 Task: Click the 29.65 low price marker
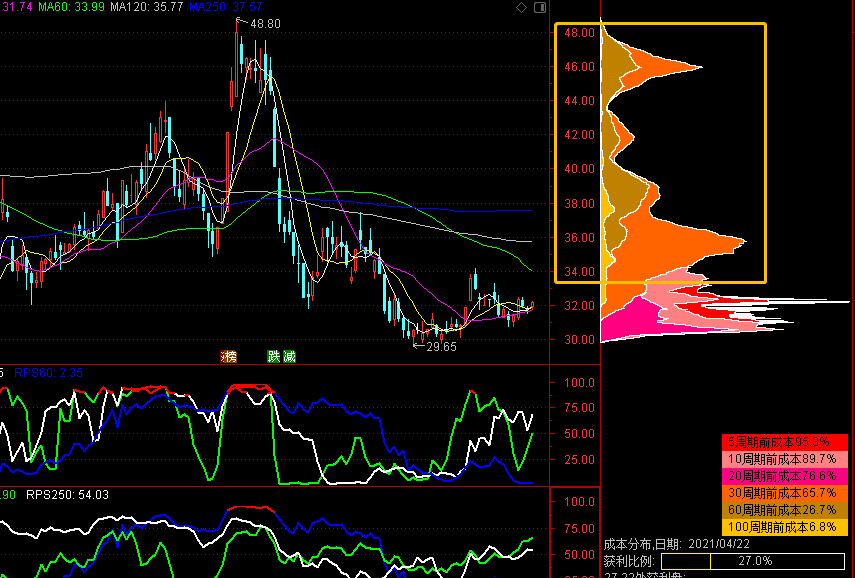(435, 347)
